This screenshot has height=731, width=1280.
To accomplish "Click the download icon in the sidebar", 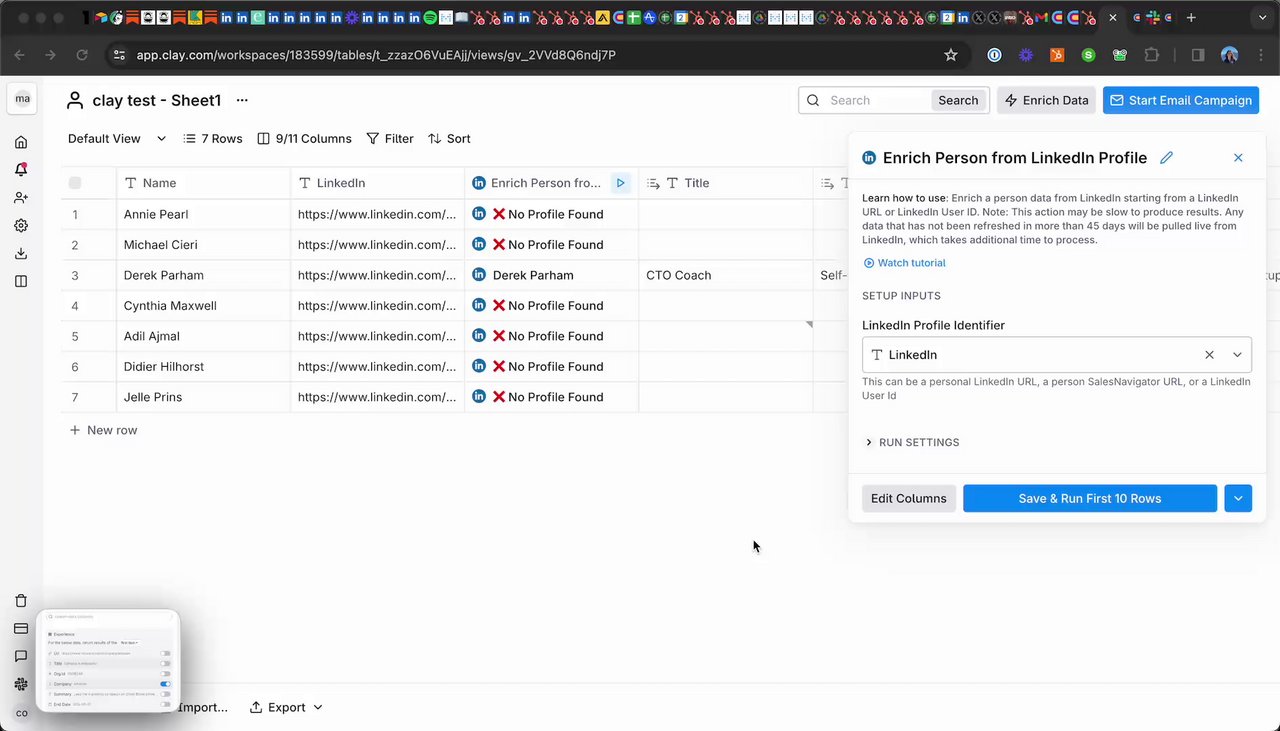I will click(x=21, y=254).
